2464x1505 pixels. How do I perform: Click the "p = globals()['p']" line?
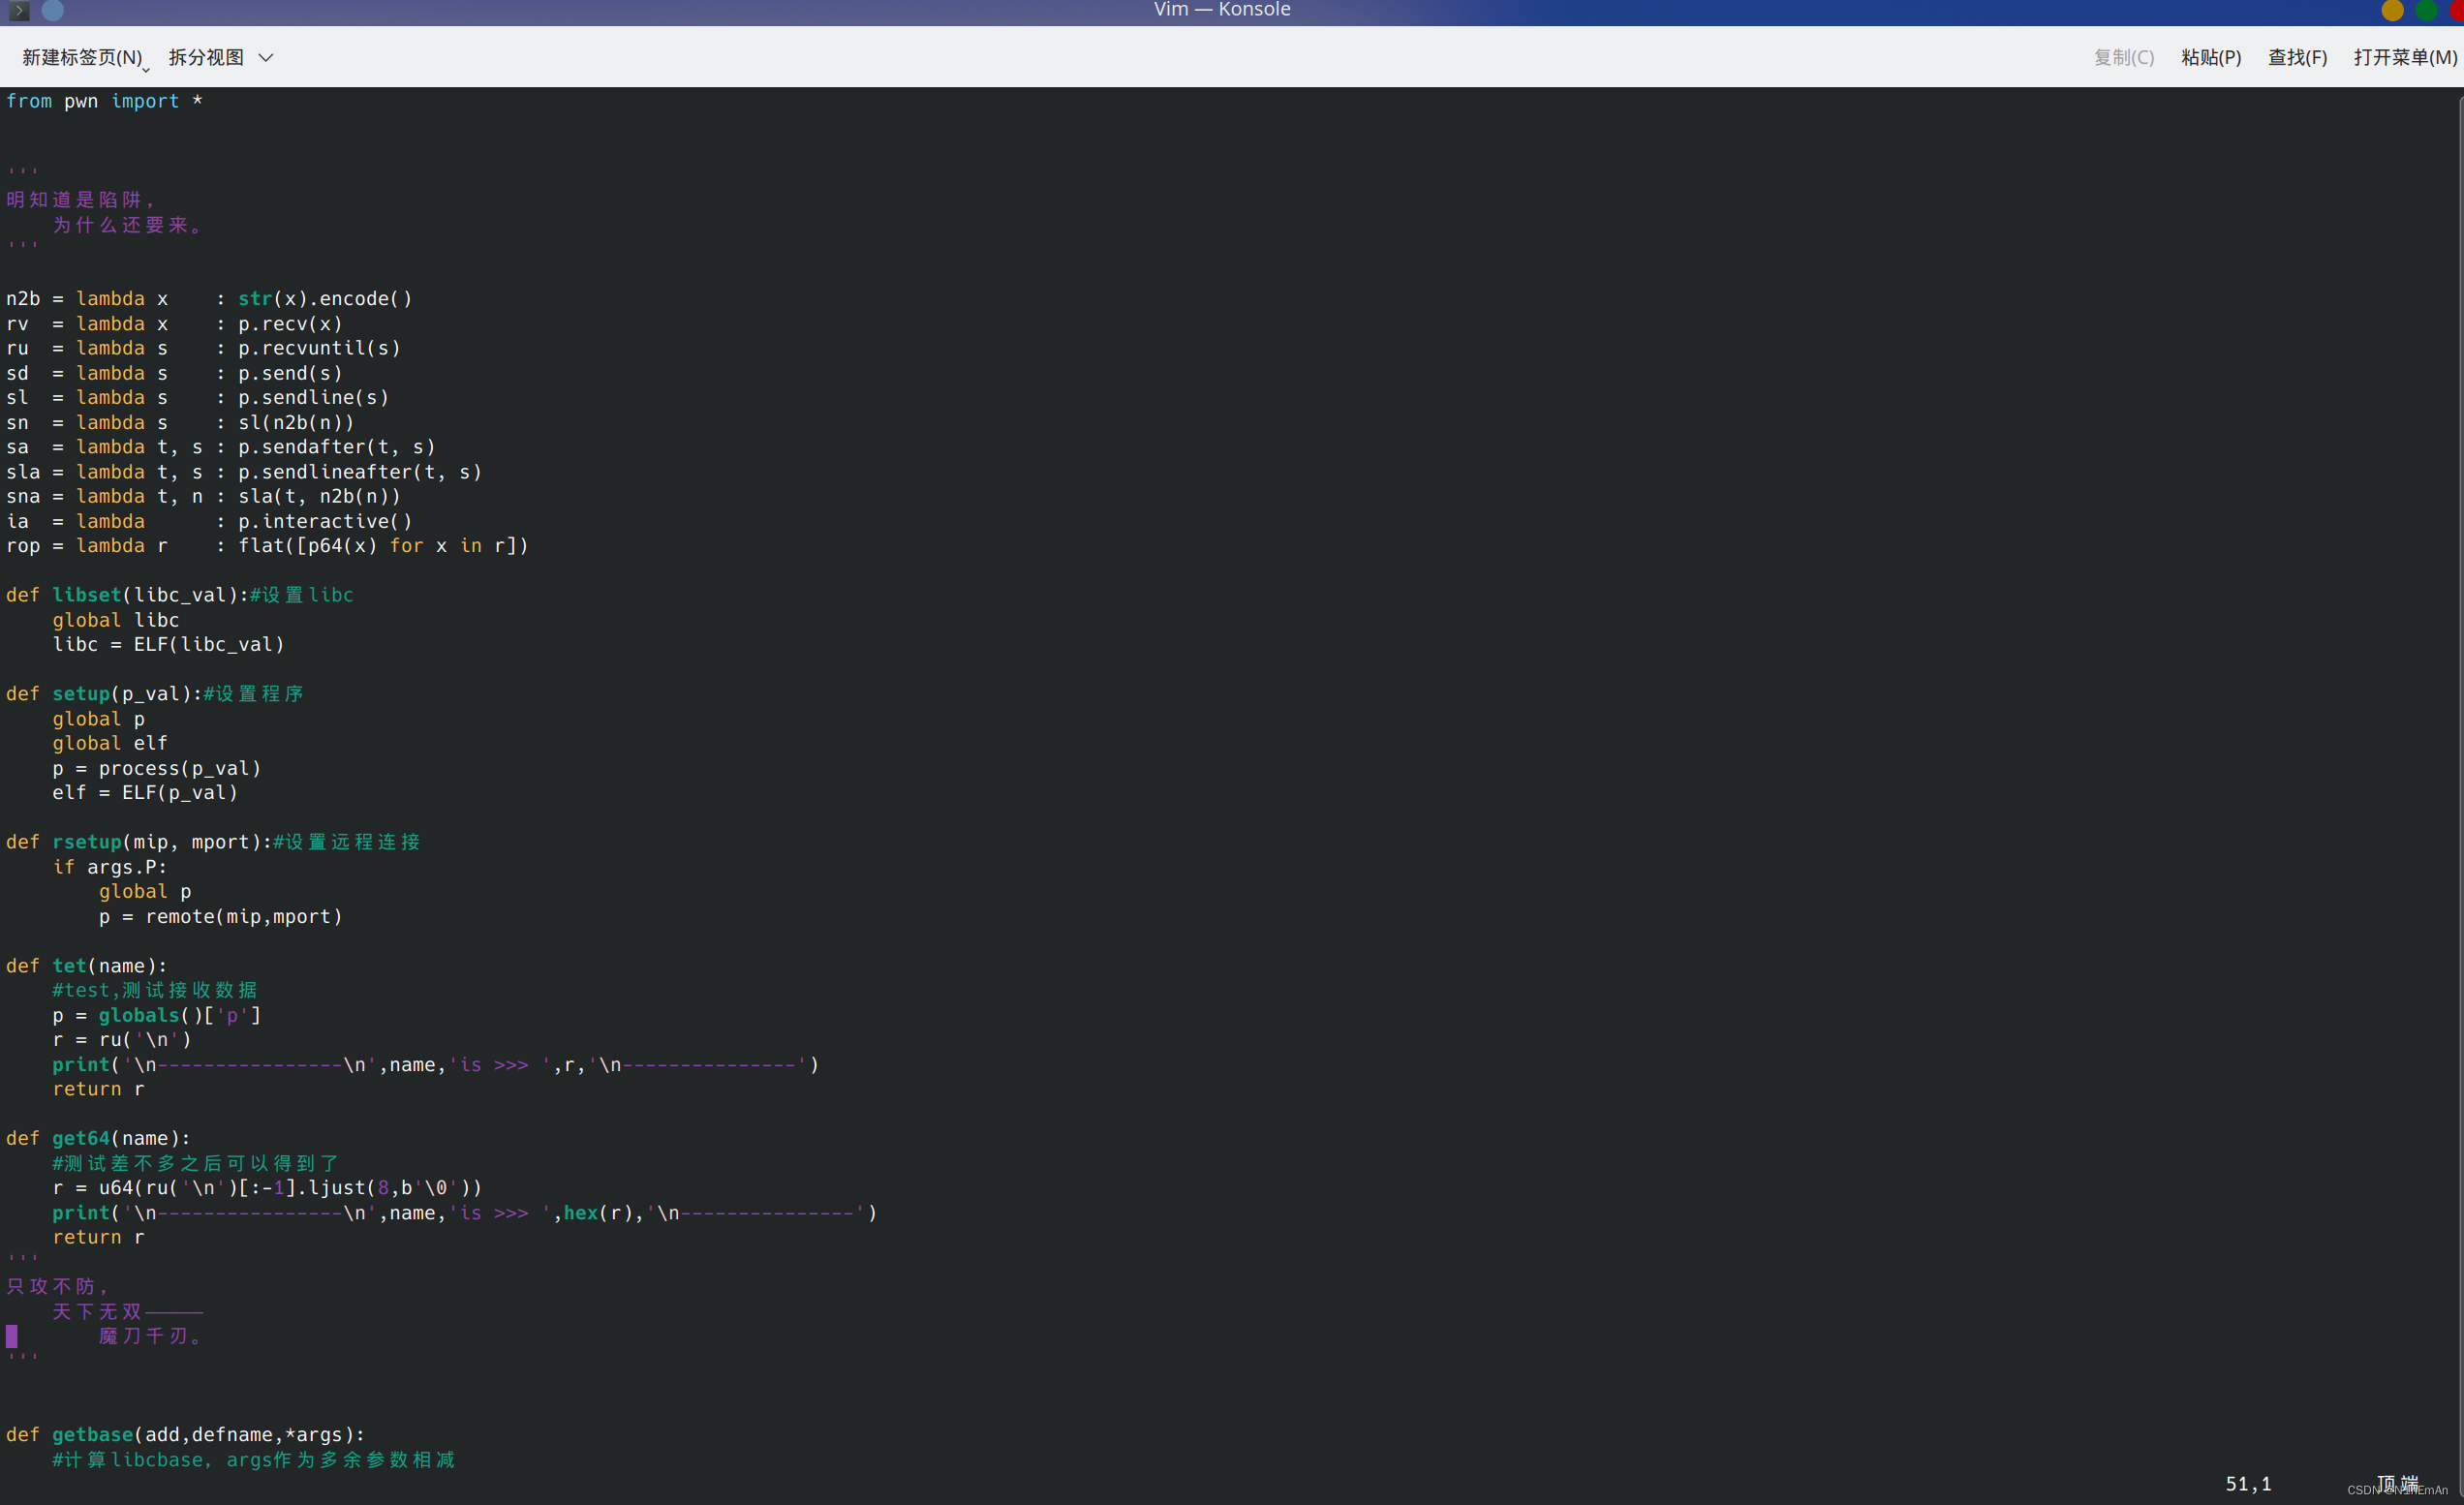[x=157, y=1015]
